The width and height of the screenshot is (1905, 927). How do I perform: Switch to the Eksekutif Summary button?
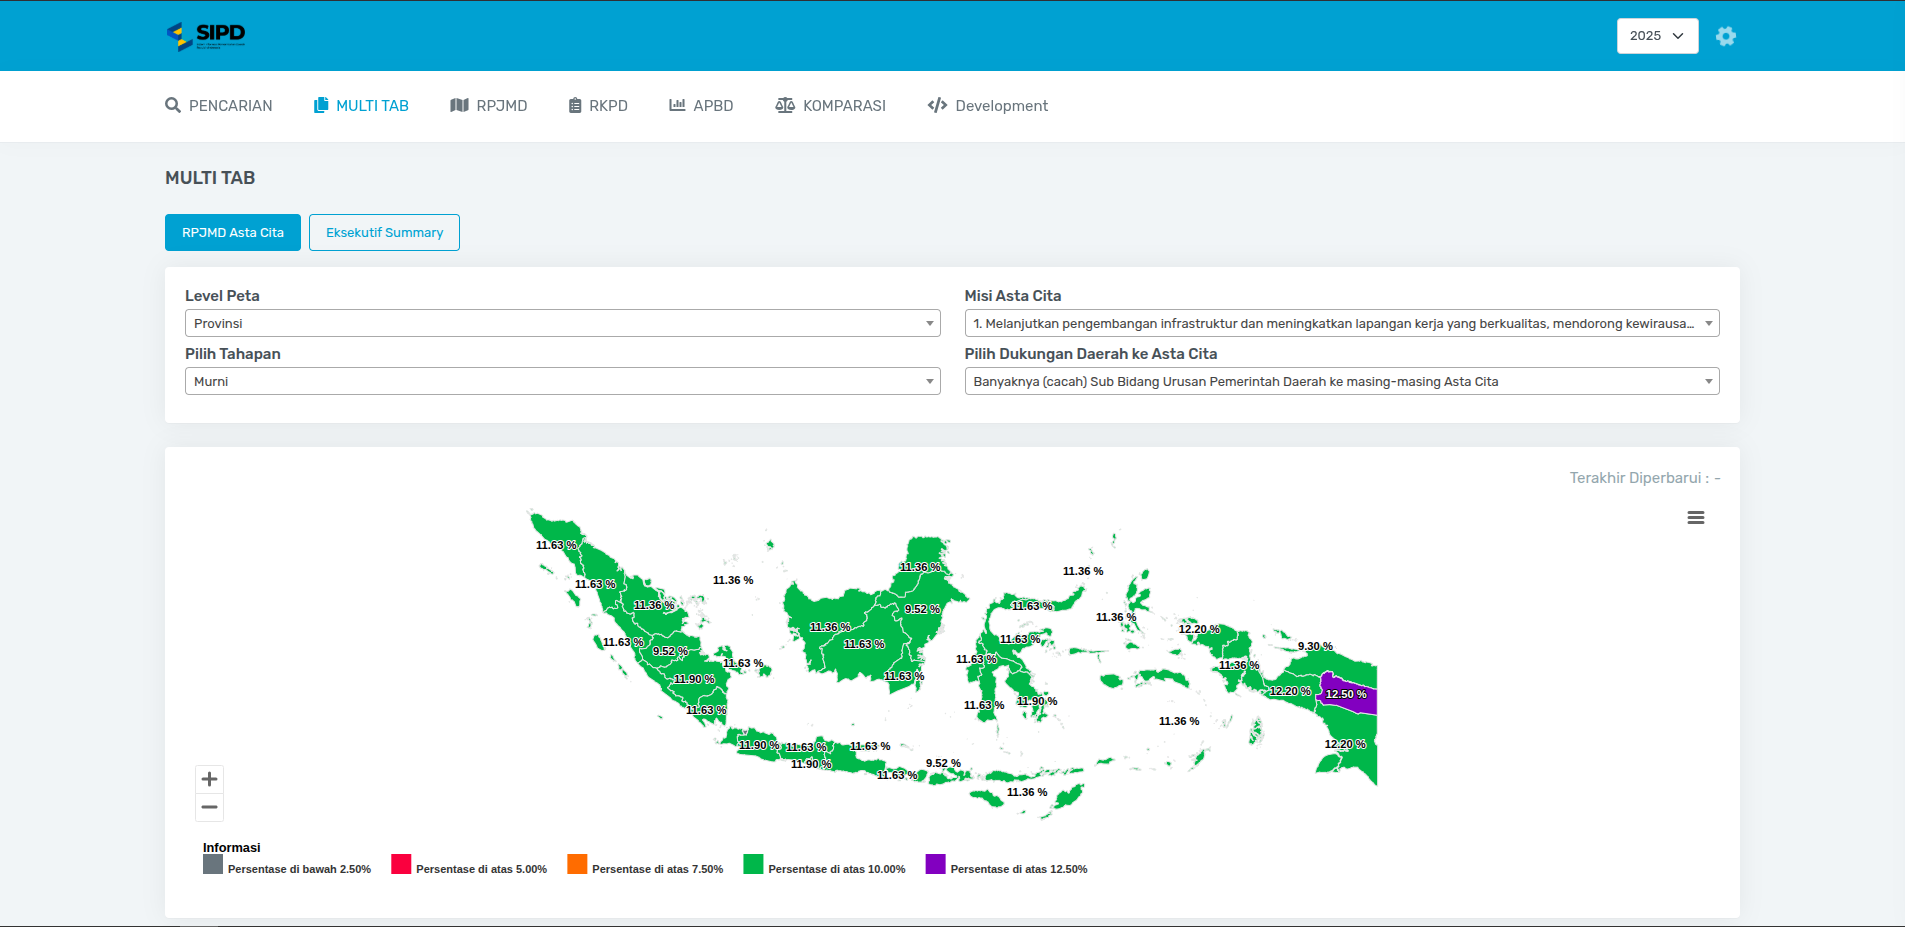click(384, 232)
